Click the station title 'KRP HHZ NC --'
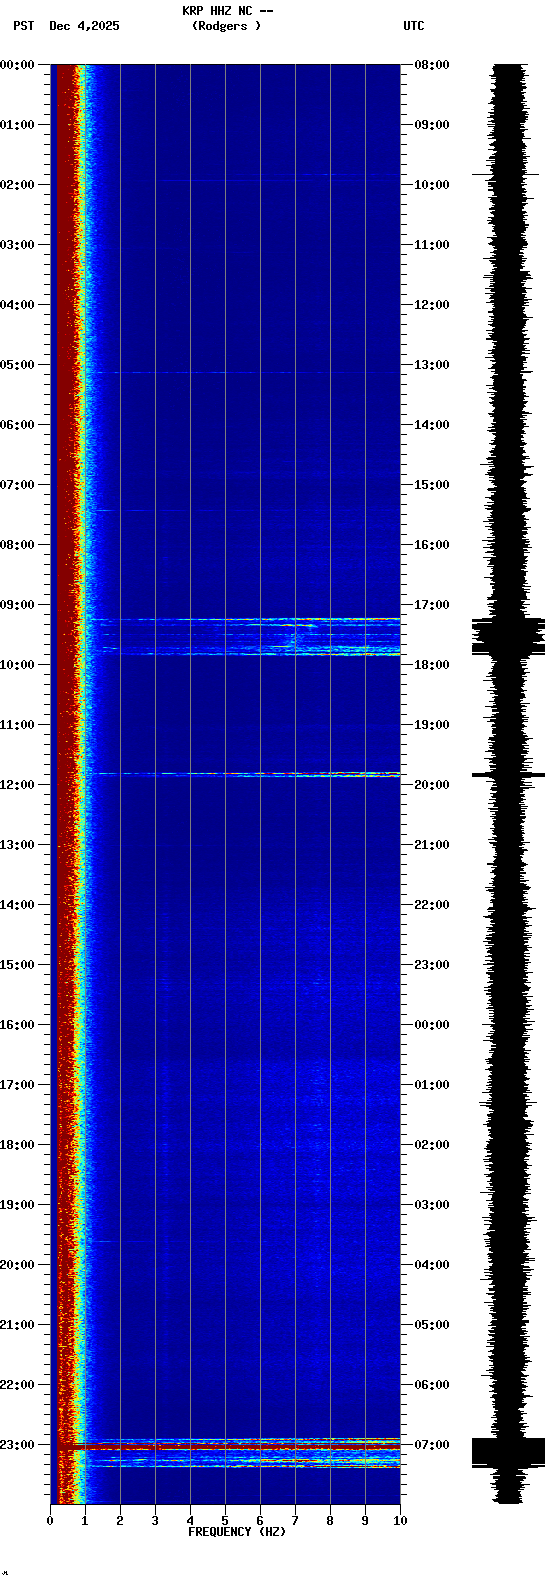Image resolution: width=552 pixels, height=1584 pixels. [x=228, y=11]
